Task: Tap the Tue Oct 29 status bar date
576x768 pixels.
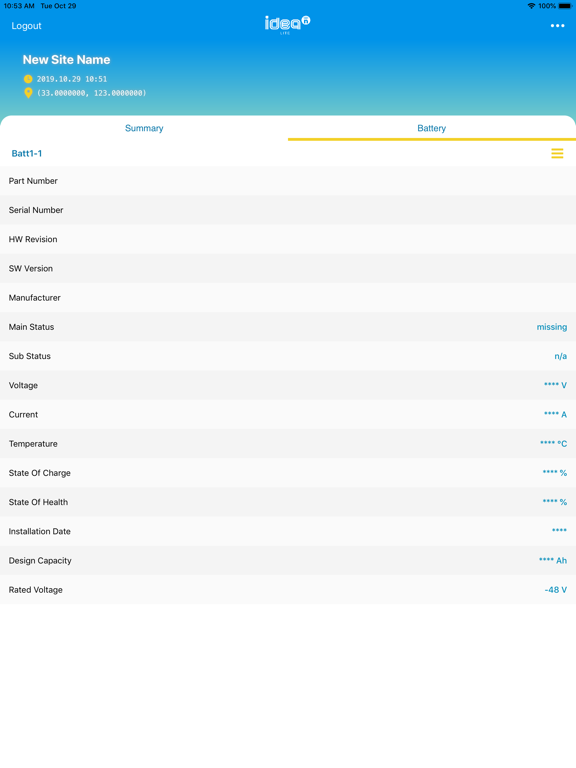Action: pos(58,6)
